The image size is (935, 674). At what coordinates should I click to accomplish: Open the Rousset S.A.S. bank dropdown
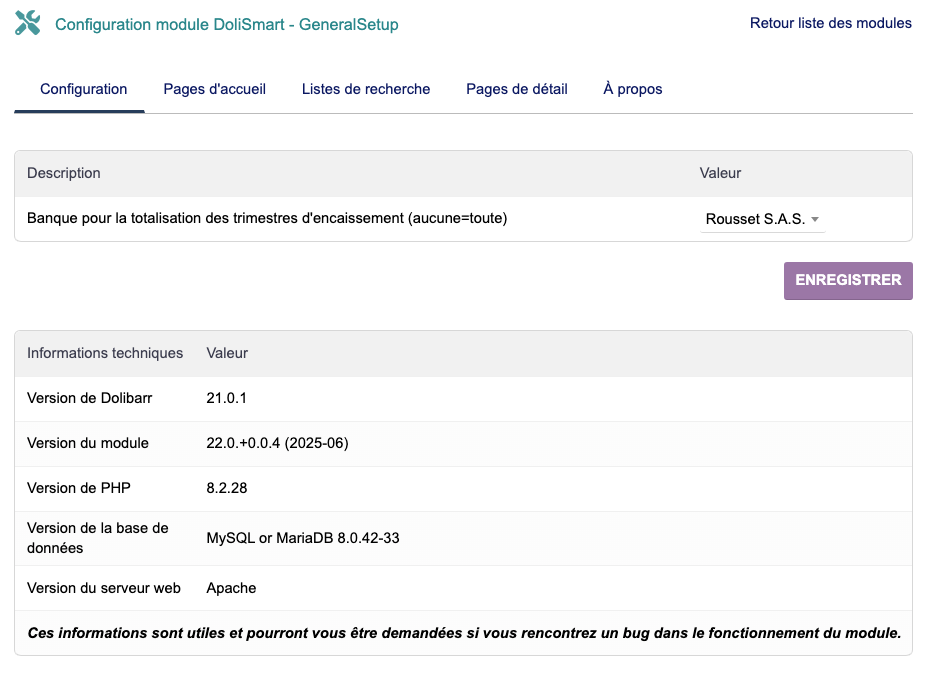click(762, 219)
